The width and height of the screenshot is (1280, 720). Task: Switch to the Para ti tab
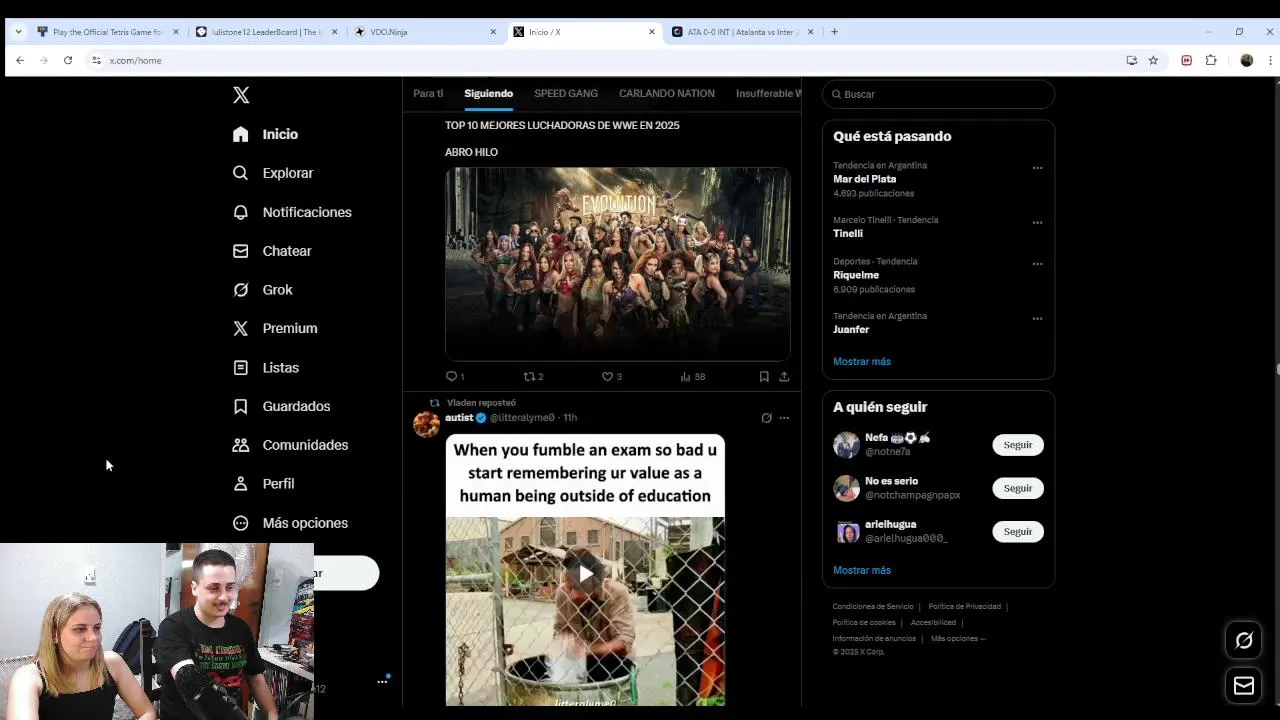[x=428, y=93]
